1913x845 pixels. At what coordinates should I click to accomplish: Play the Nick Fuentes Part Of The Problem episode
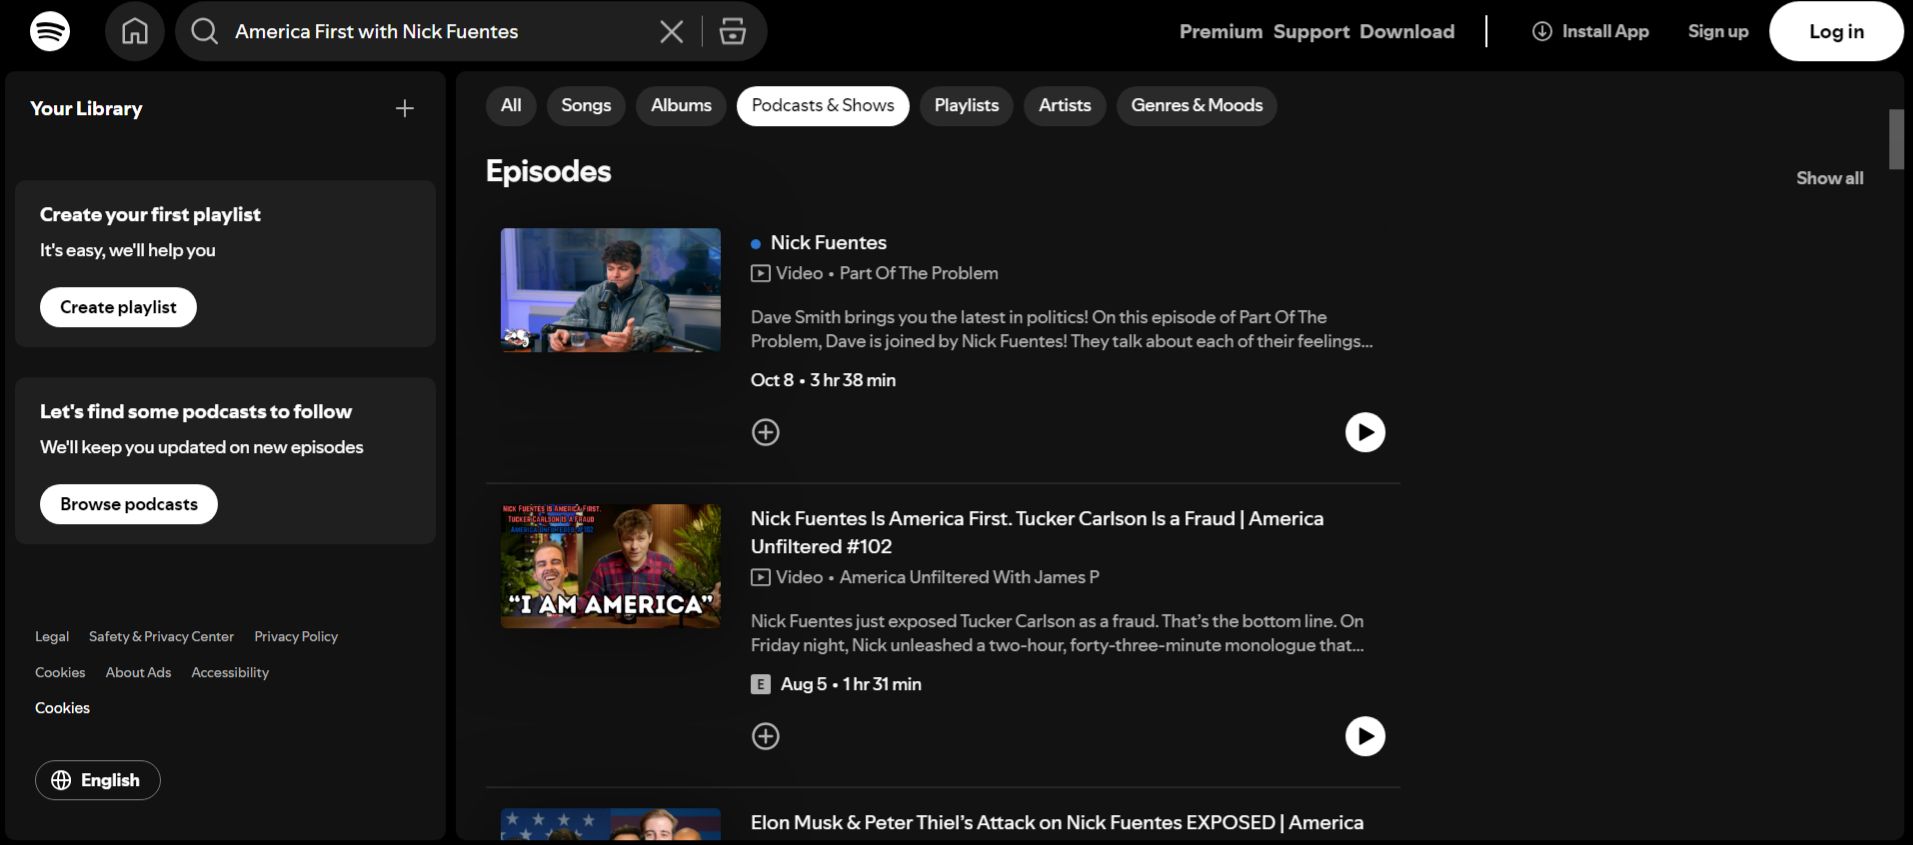tap(1365, 432)
